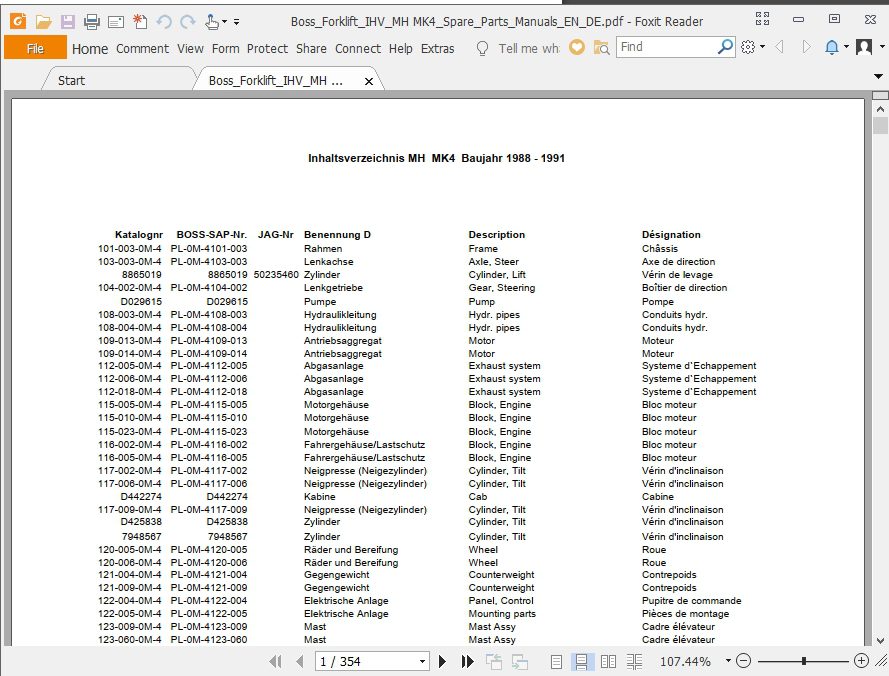Close the Boss_Forklift document tab
The width and height of the screenshot is (889, 676).
click(369, 81)
